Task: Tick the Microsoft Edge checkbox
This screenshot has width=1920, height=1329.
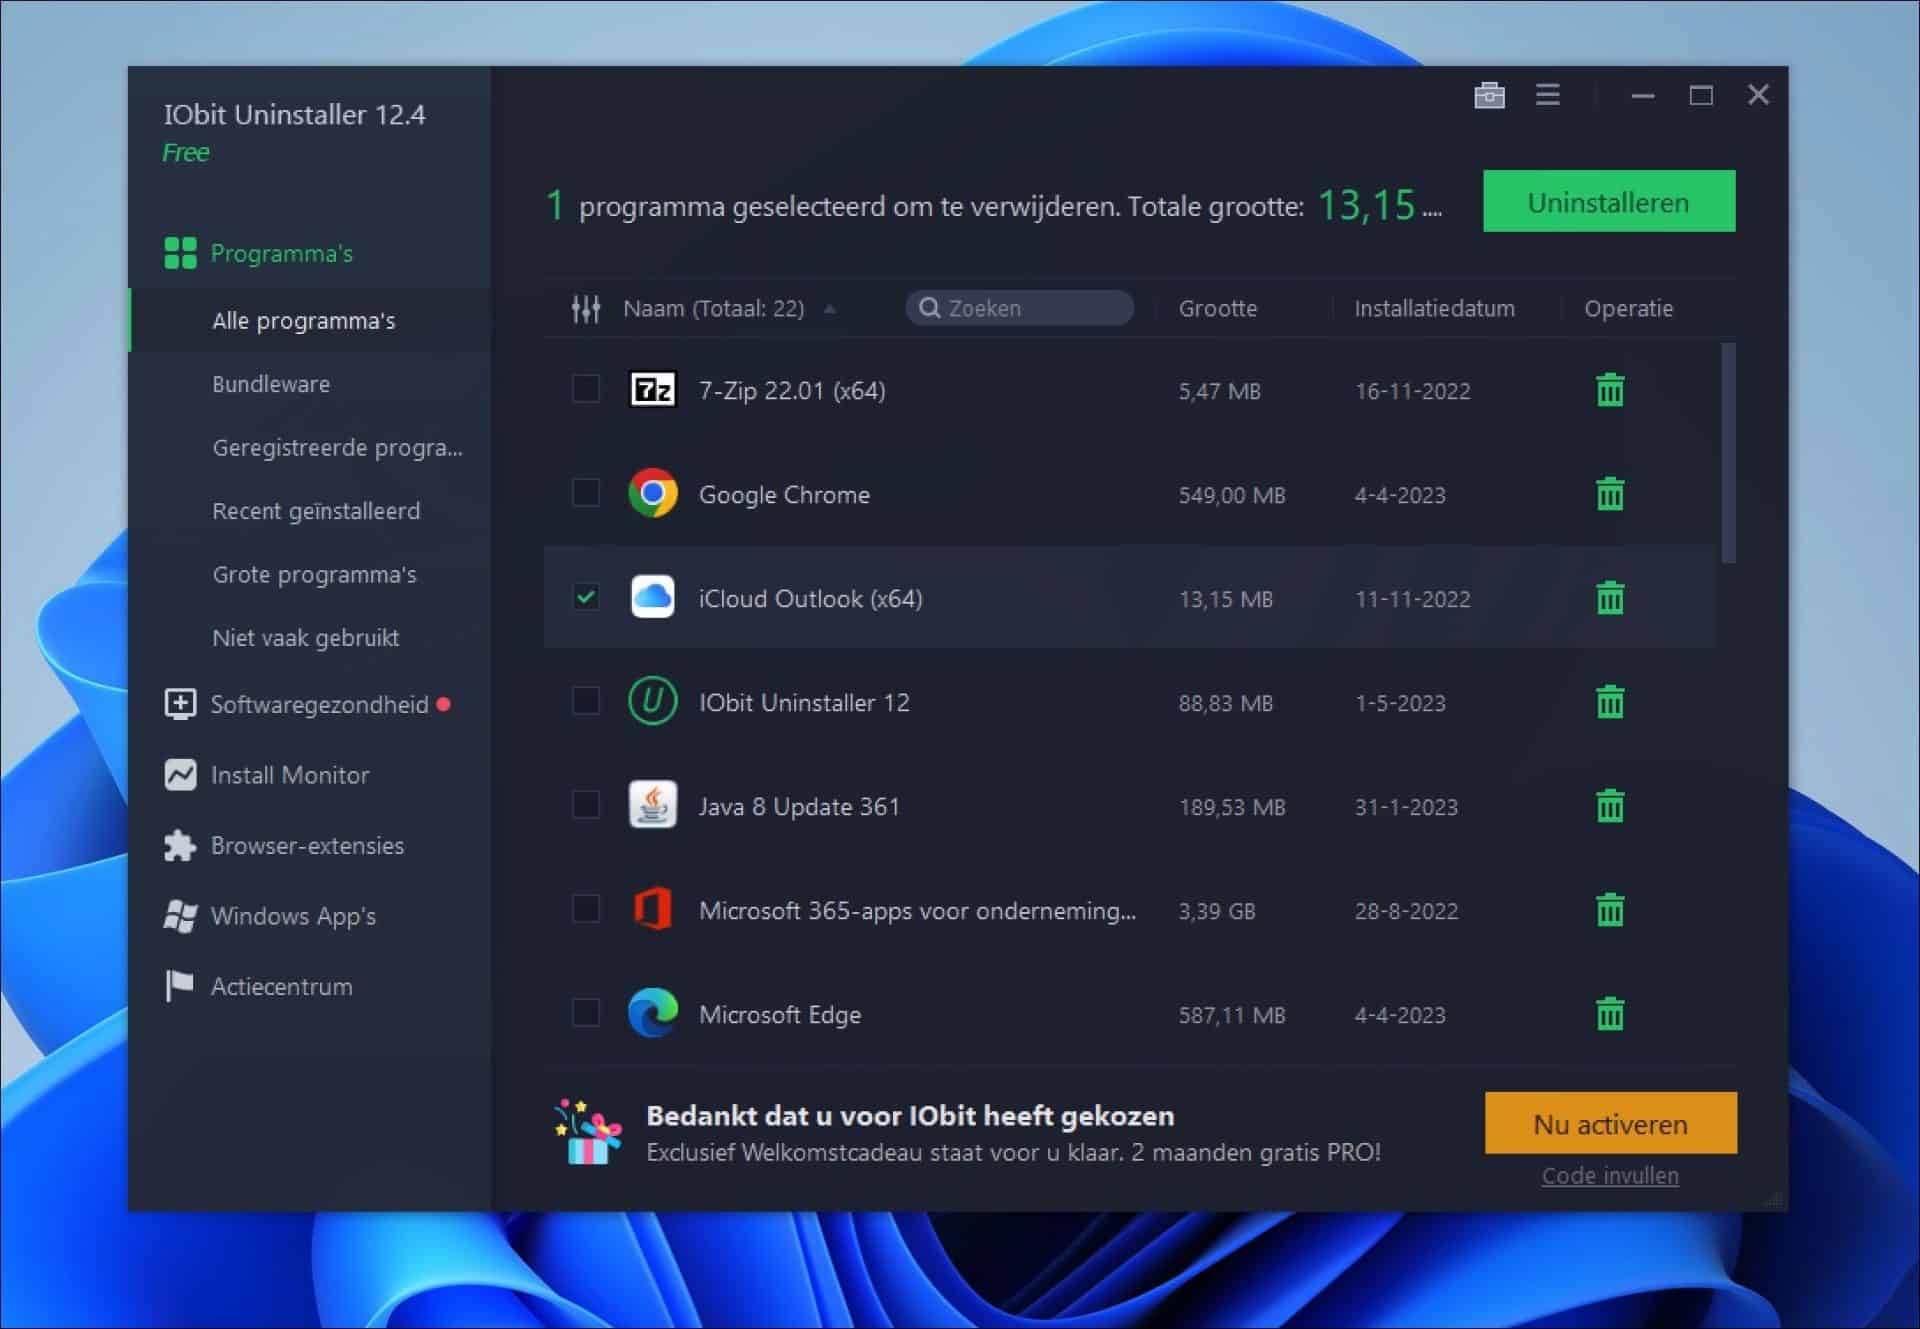Action: point(586,1013)
